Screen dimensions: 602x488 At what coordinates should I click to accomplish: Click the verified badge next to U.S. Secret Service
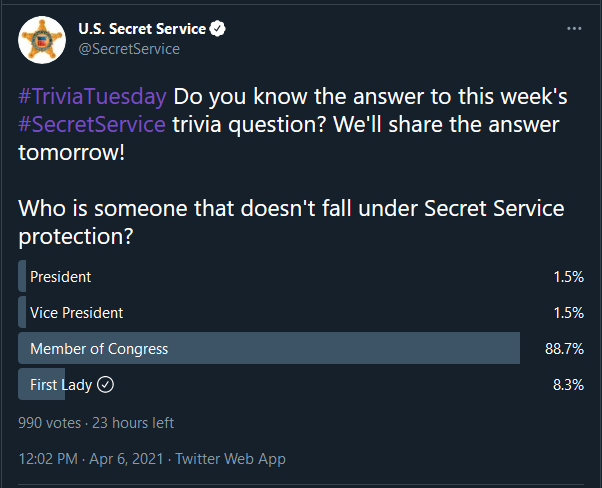pyautogui.click(x=217, y=29)
